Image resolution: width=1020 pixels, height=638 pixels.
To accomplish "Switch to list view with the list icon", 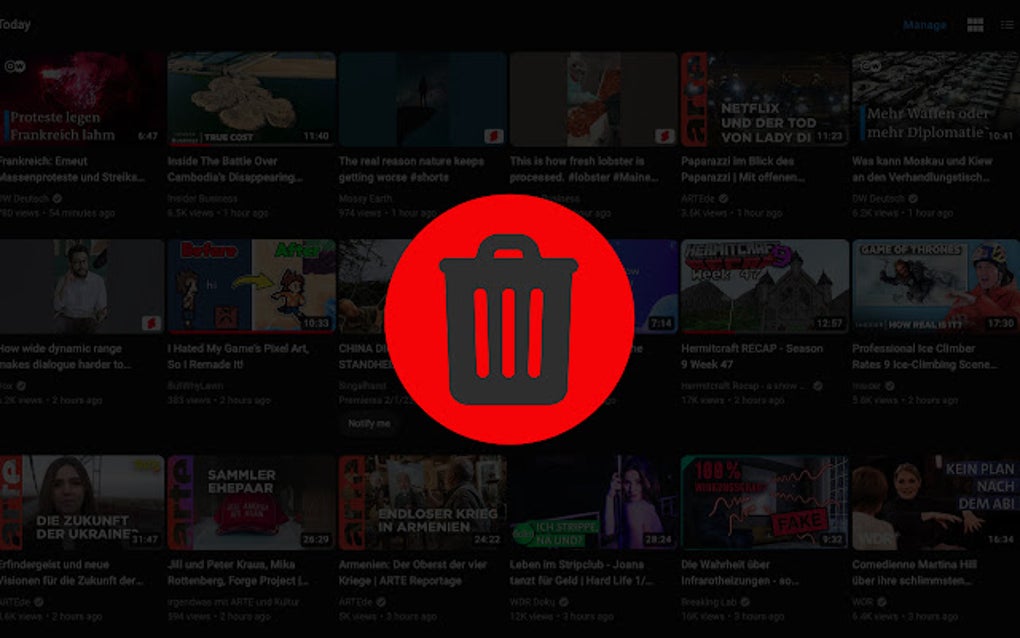I will 1008,25.
